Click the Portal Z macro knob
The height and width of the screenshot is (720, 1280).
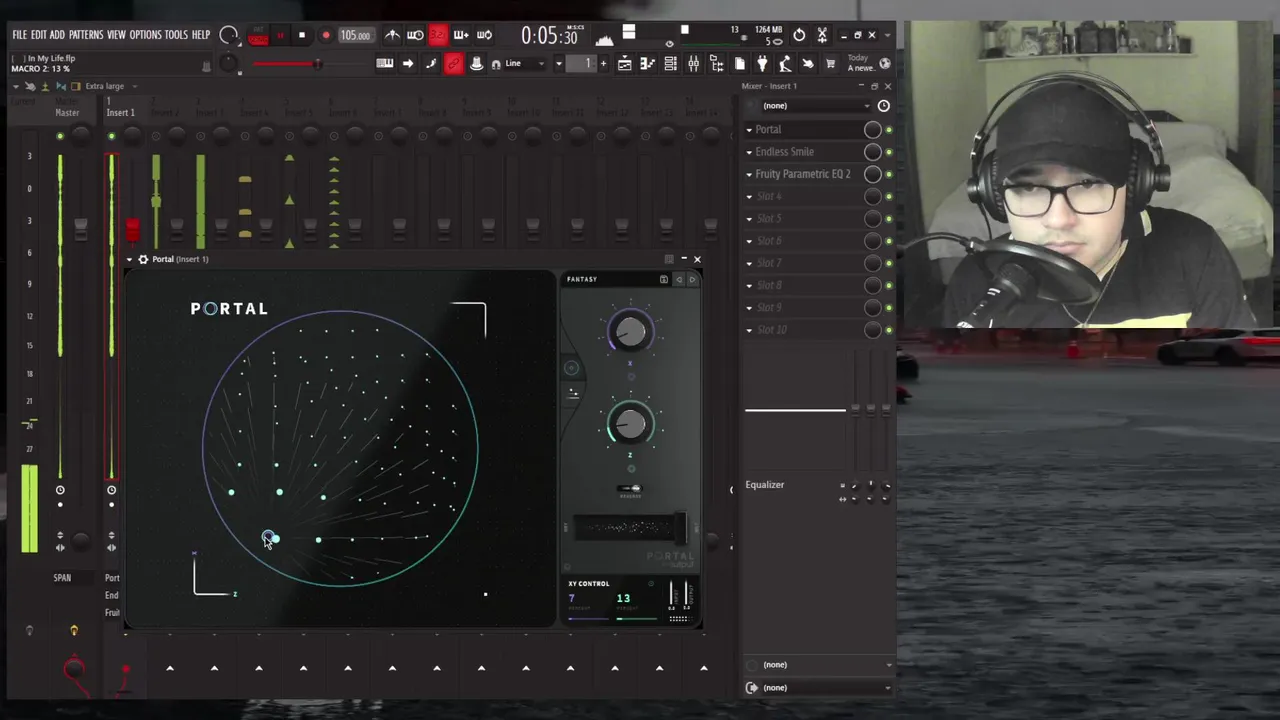(630, 424)
